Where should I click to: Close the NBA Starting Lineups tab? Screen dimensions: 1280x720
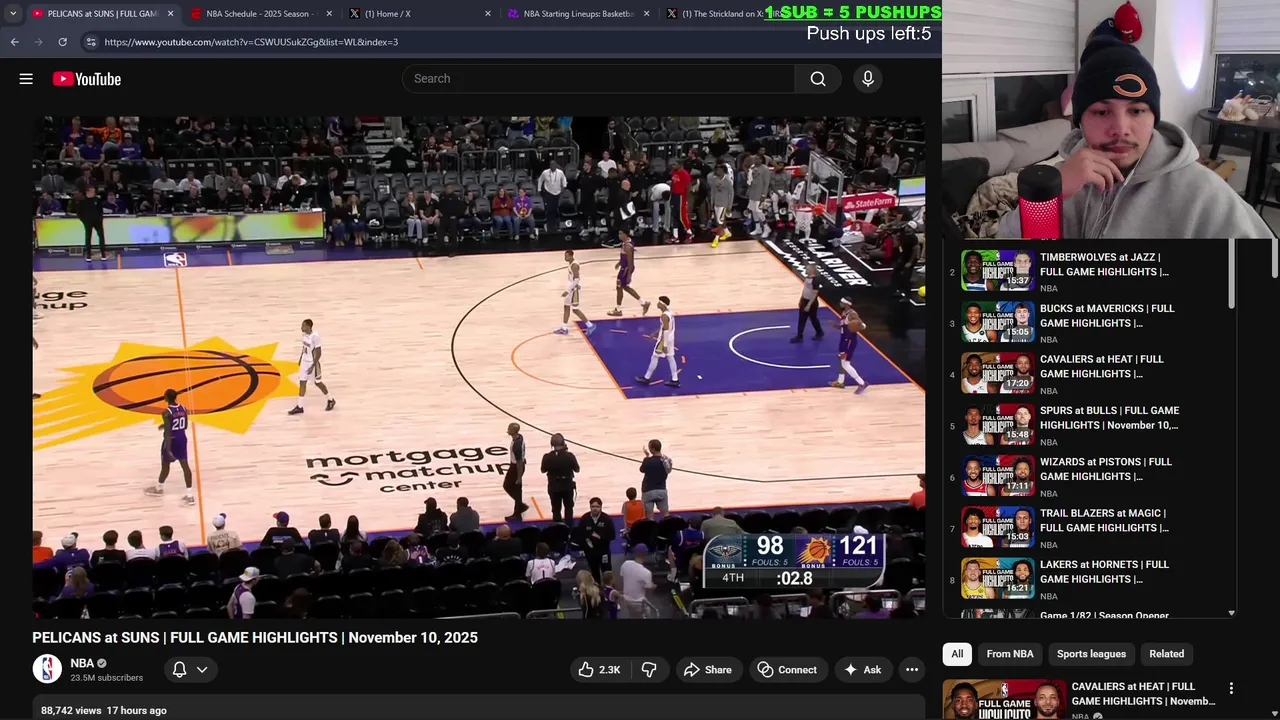[x=646, y=14]
